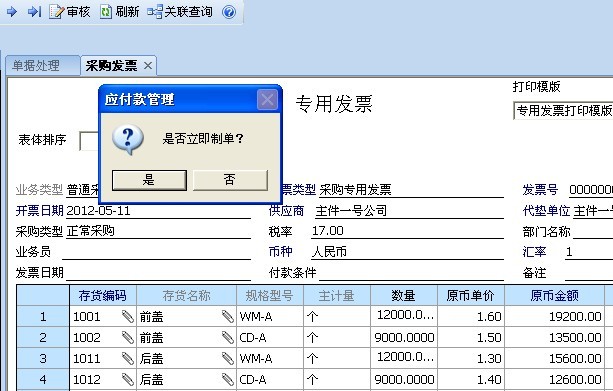Open the 专用发票打印模版 dropdown

click(x=563, y=111)
